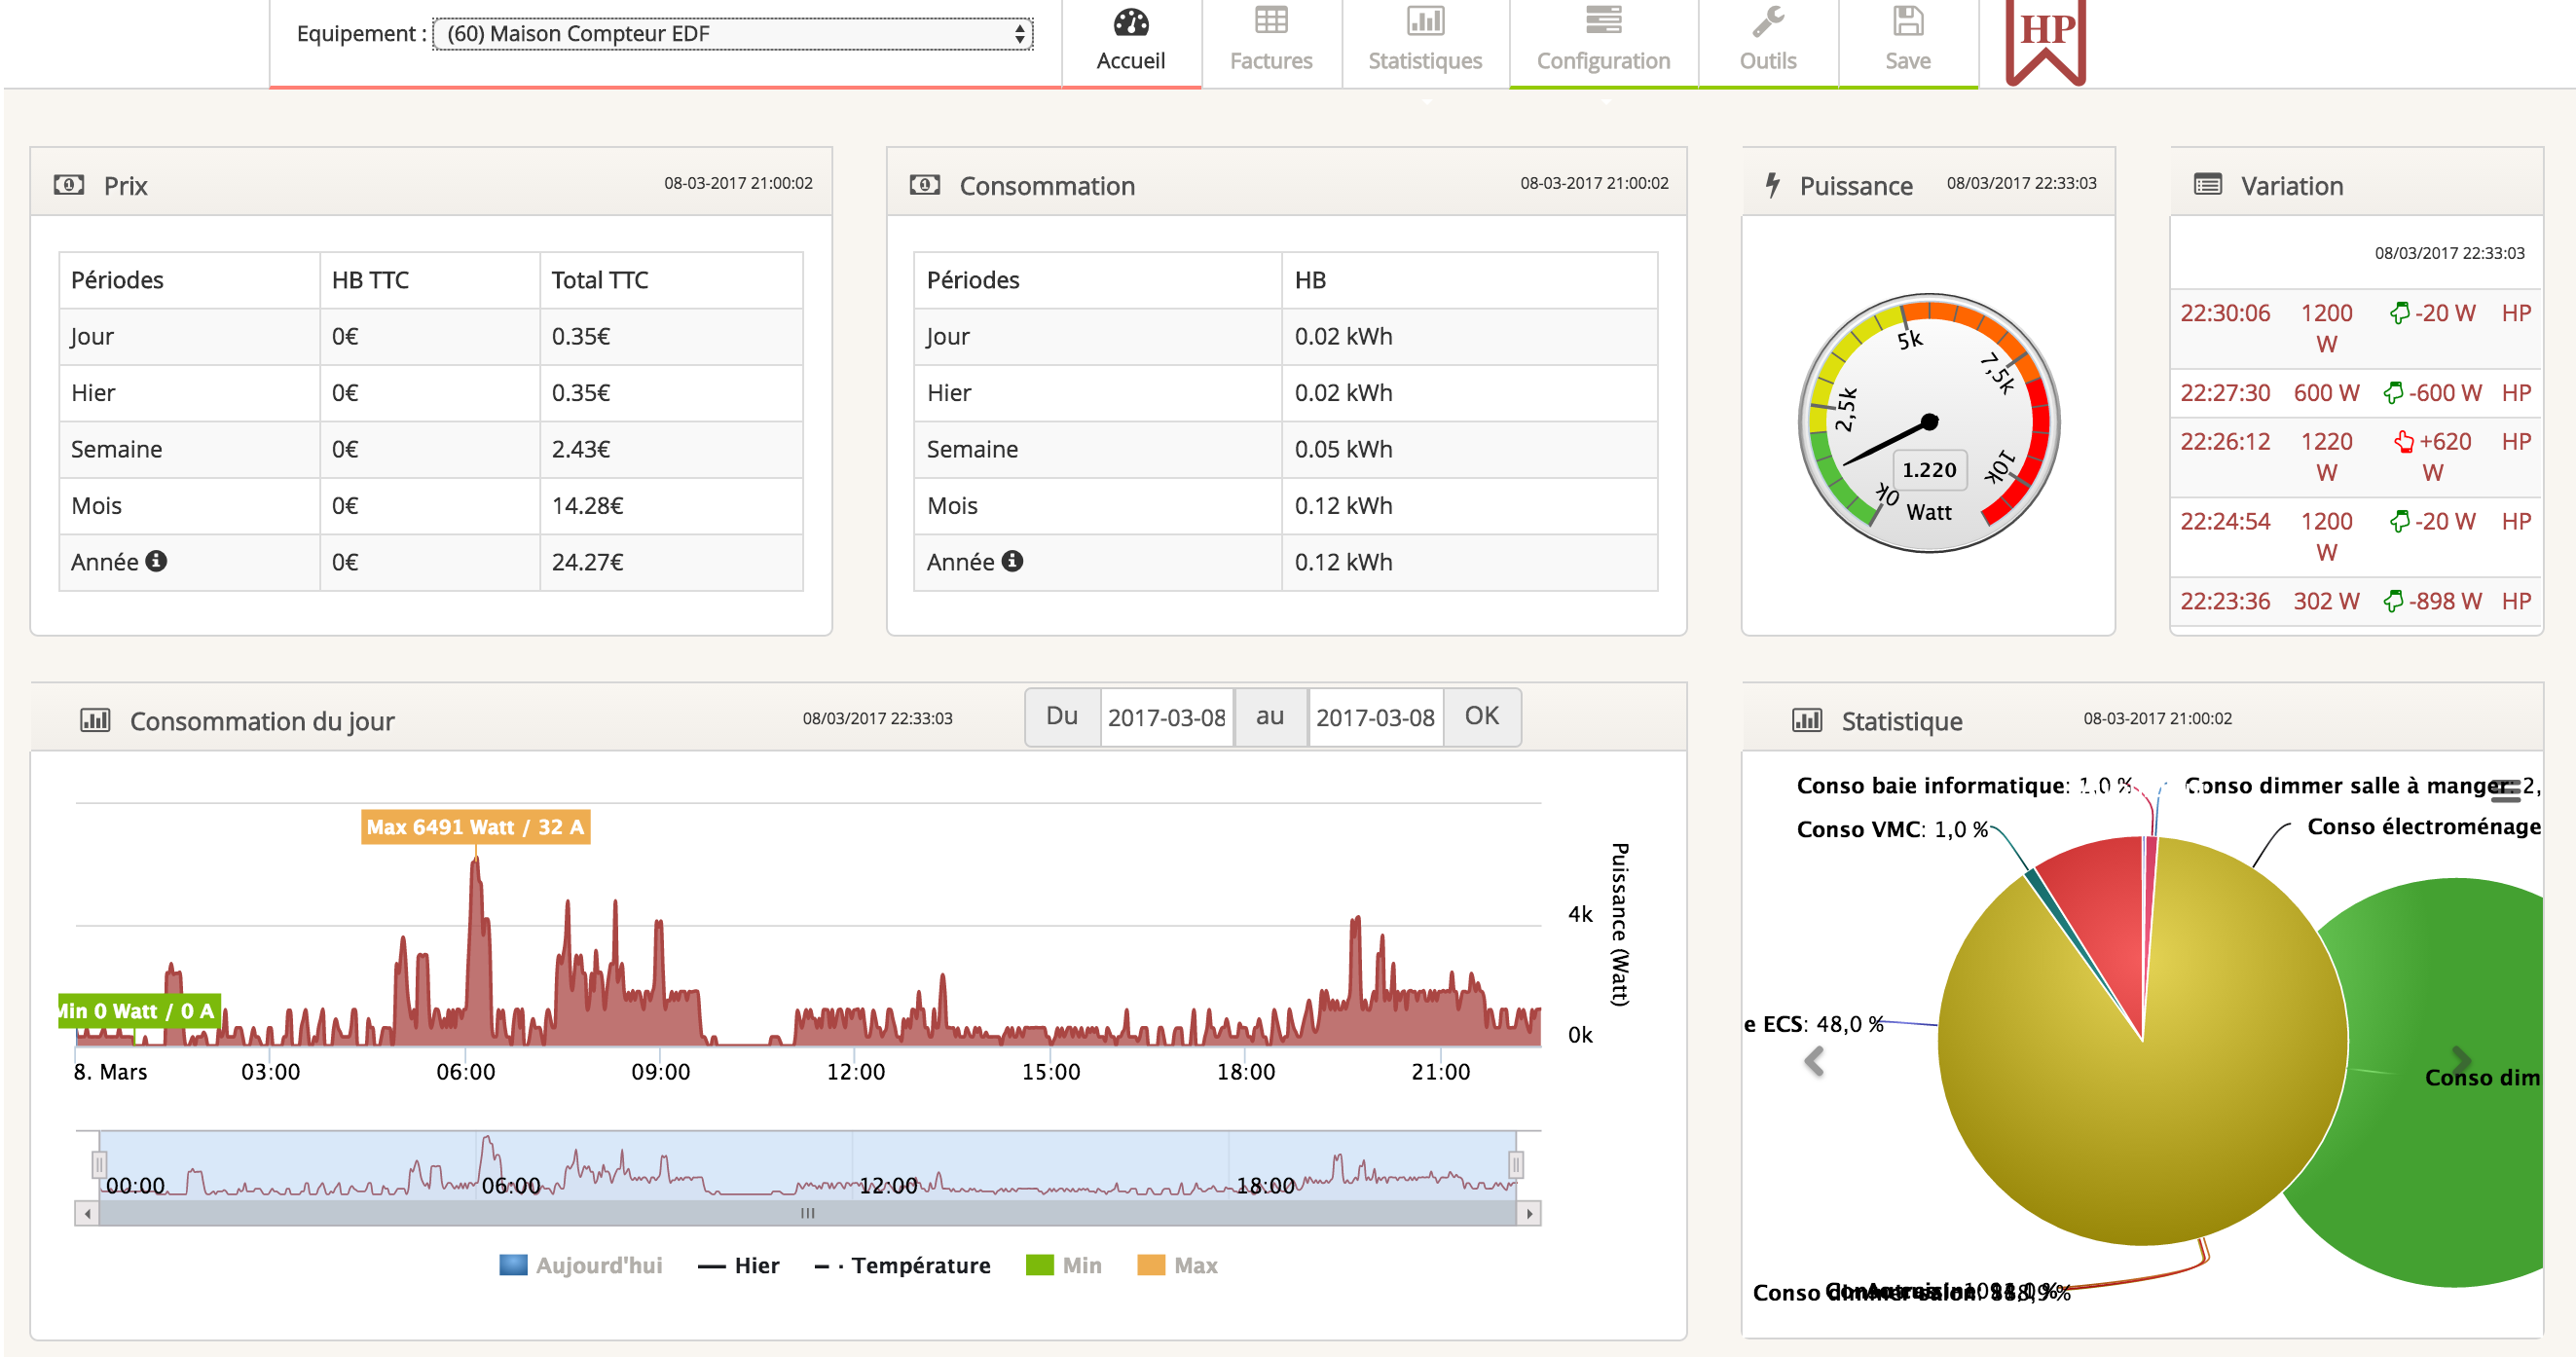The image size is (2576, 1357).
Task: Click the OK button for date range
Action: pyautogui.click(x=1481, y=716)
